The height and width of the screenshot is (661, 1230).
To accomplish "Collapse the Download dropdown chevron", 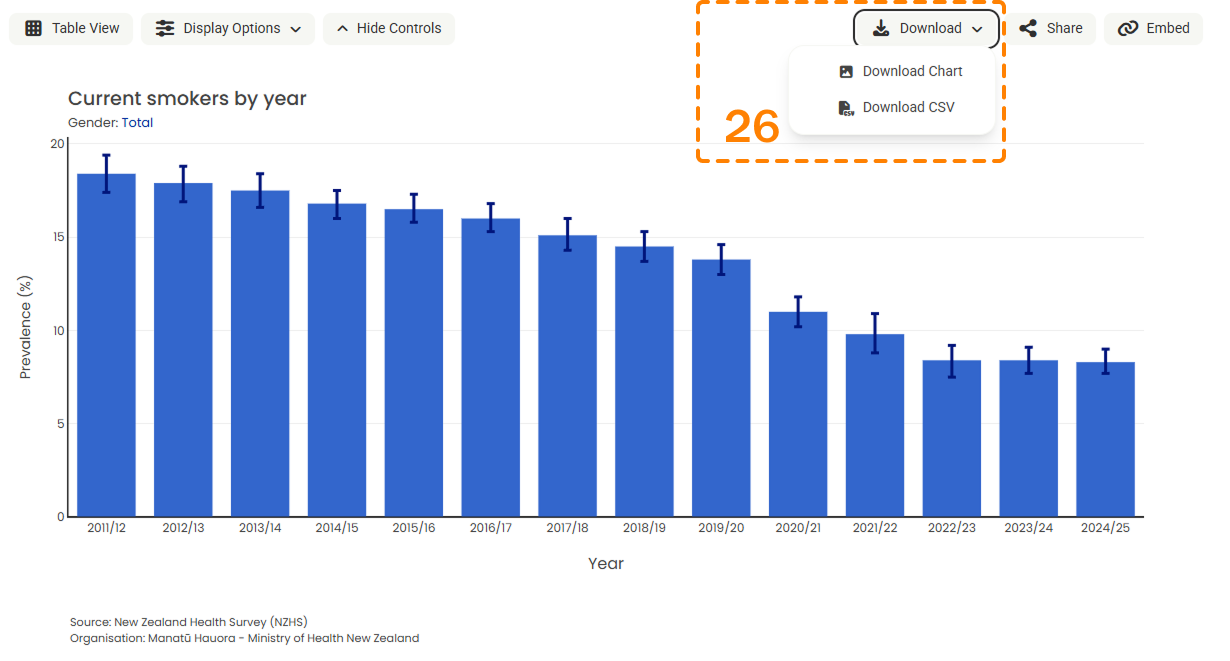I will [x=977, y=30].
